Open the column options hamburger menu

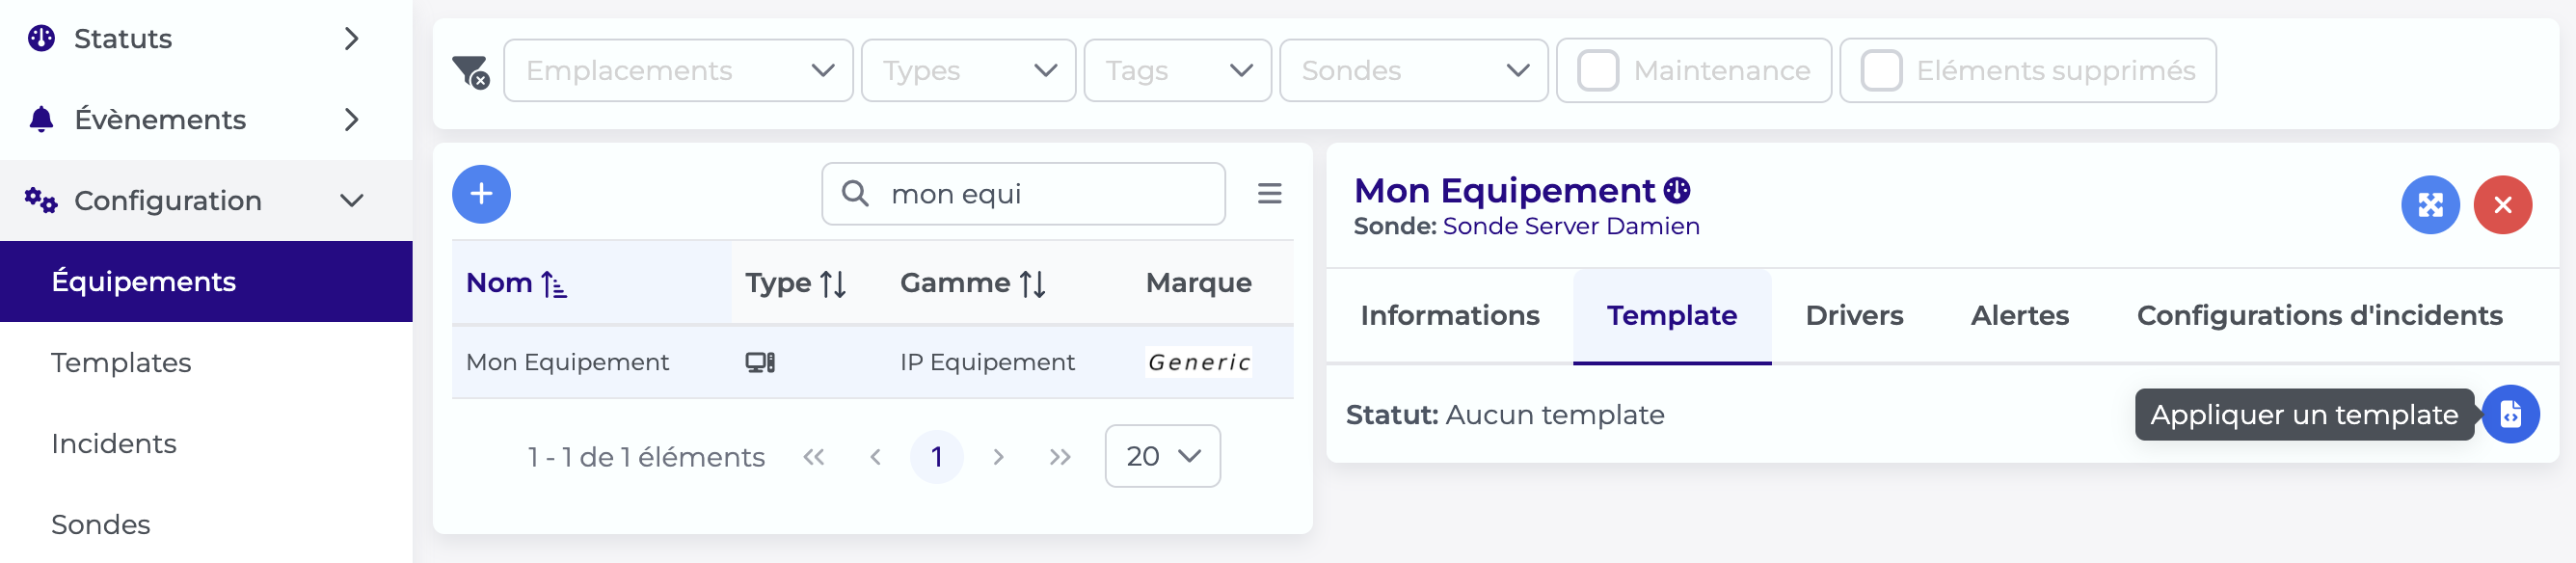(x=1269, y=193)
